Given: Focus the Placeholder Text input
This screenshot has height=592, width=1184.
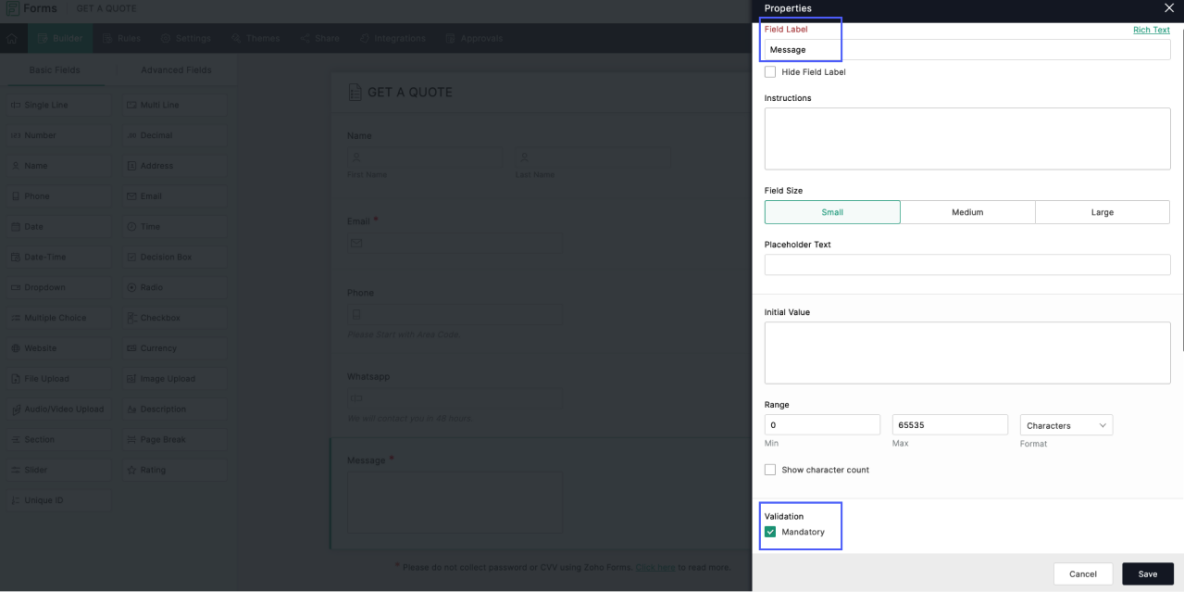Looking at the screenshot, I should click(967, 265).
